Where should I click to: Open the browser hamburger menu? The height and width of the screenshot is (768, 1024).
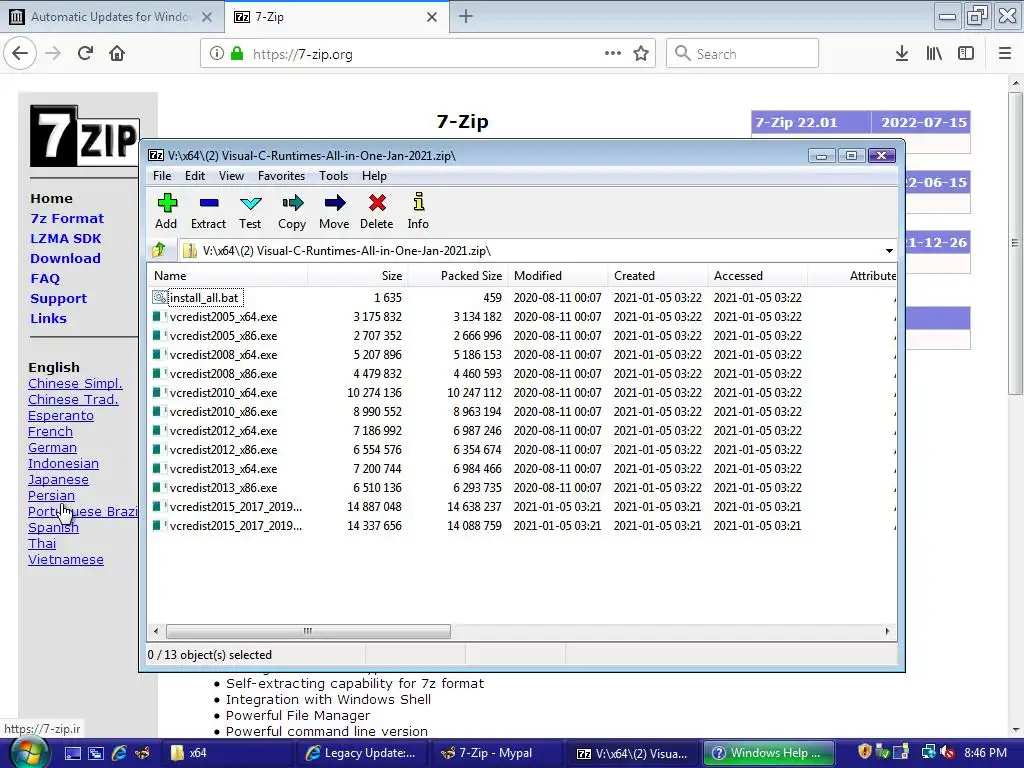click(1005, 54)
